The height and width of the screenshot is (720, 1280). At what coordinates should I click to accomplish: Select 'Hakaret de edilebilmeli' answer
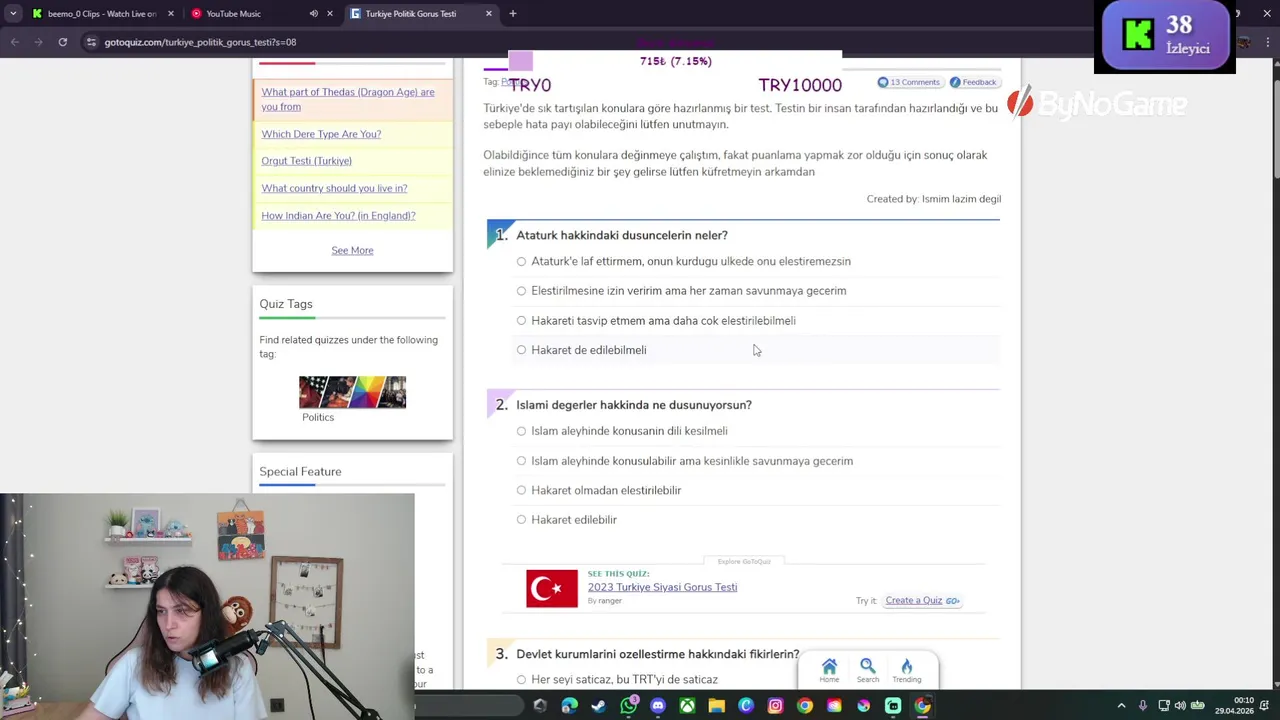521,350
